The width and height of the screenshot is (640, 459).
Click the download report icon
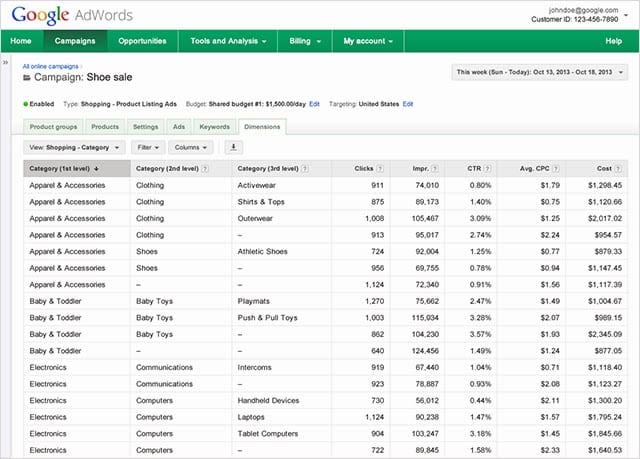[x=233, y=147]
